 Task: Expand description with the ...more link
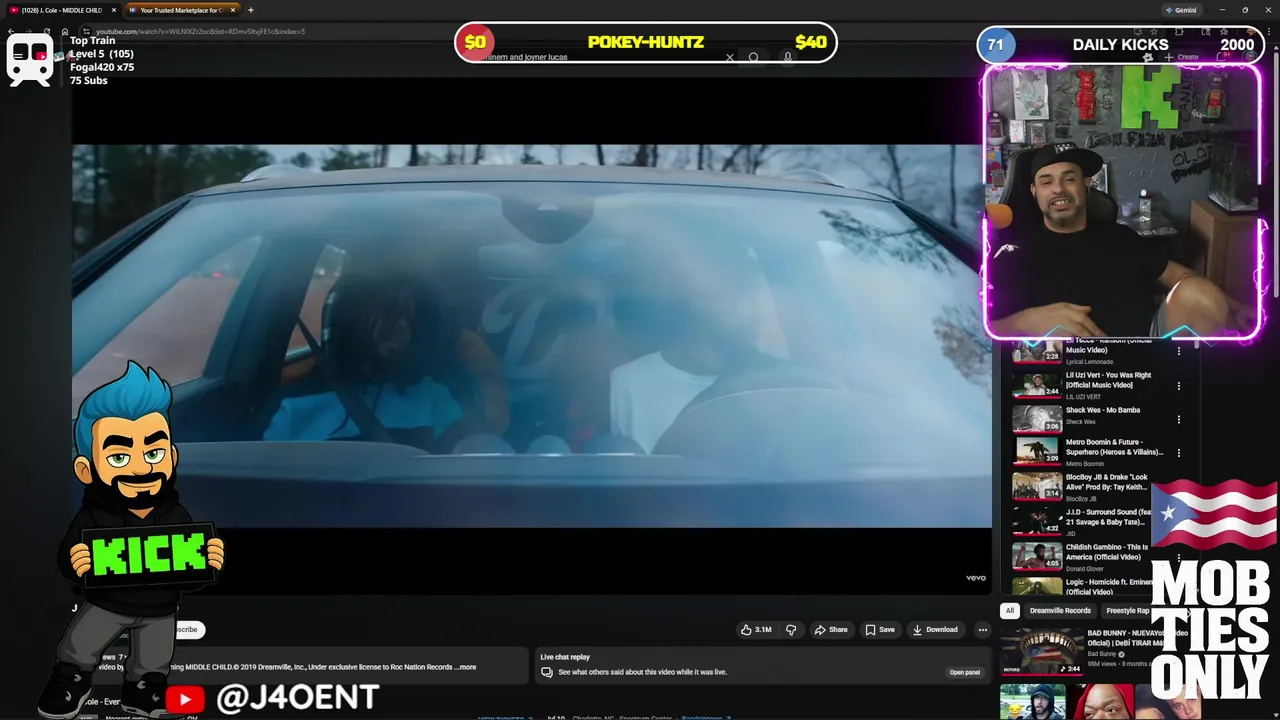465,667
